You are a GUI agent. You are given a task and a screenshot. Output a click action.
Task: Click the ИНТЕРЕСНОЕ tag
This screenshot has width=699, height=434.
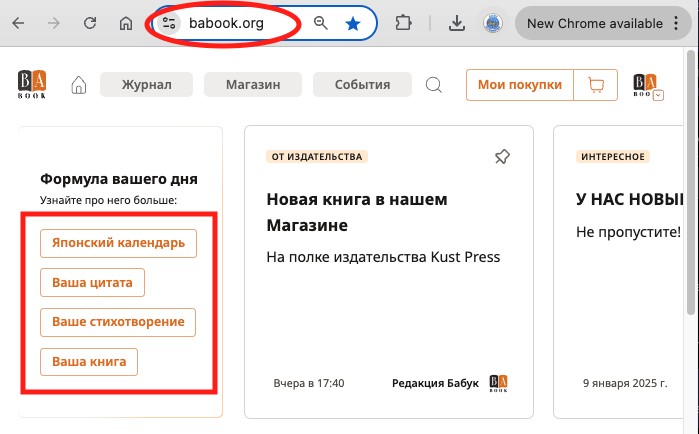point(613,157)
